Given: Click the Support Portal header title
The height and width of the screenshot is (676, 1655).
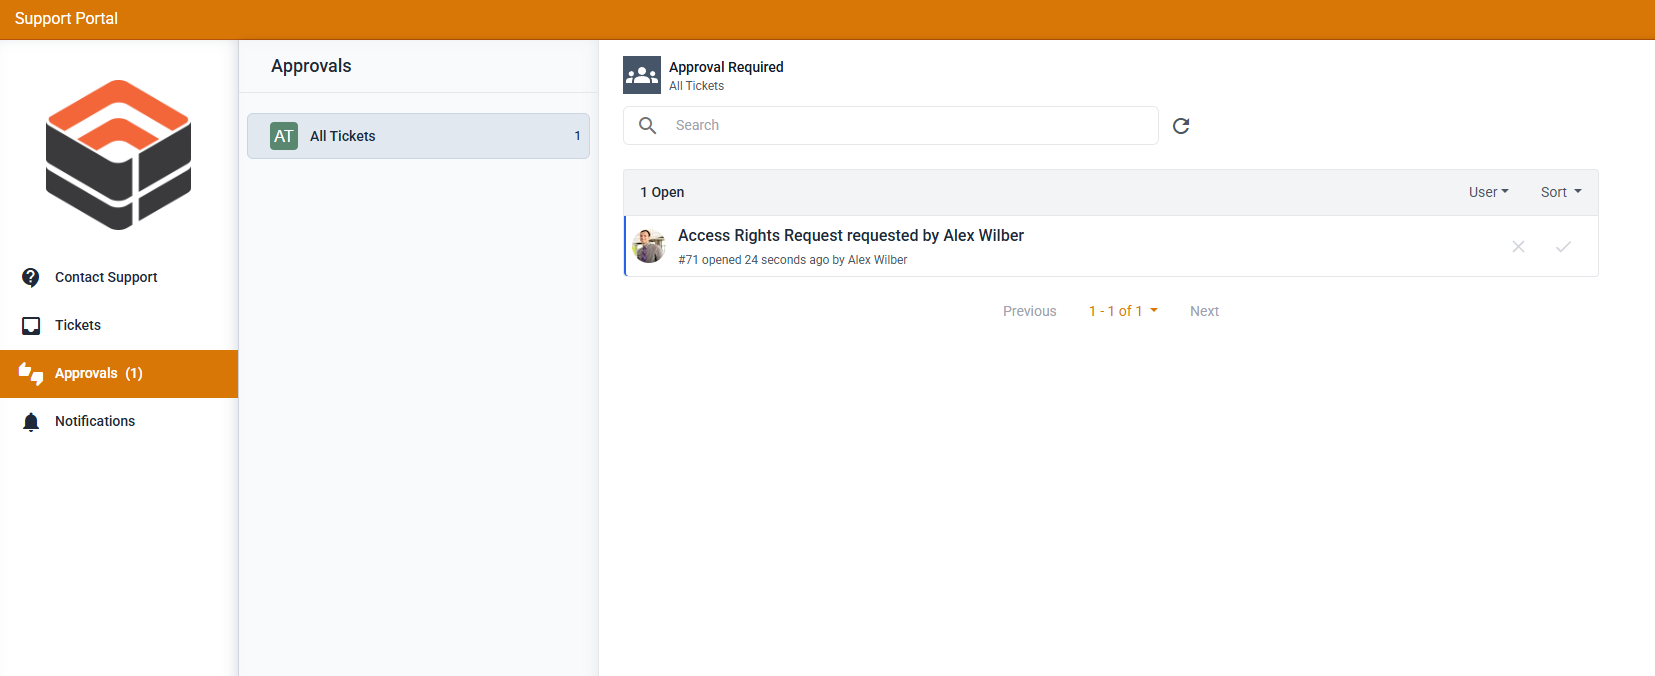Looking at the screenshot, I should click(x=66, y=18).
